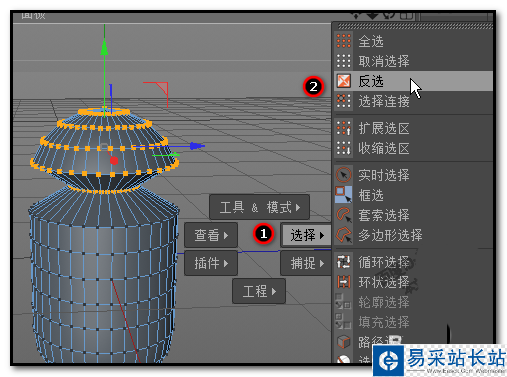Click the blue Z-axis arrow handle
The image size is (507, 377).
point(197,146)
